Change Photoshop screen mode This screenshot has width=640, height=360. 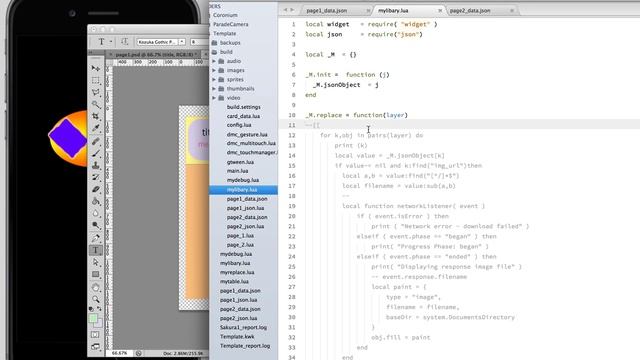tap(95, 347)
